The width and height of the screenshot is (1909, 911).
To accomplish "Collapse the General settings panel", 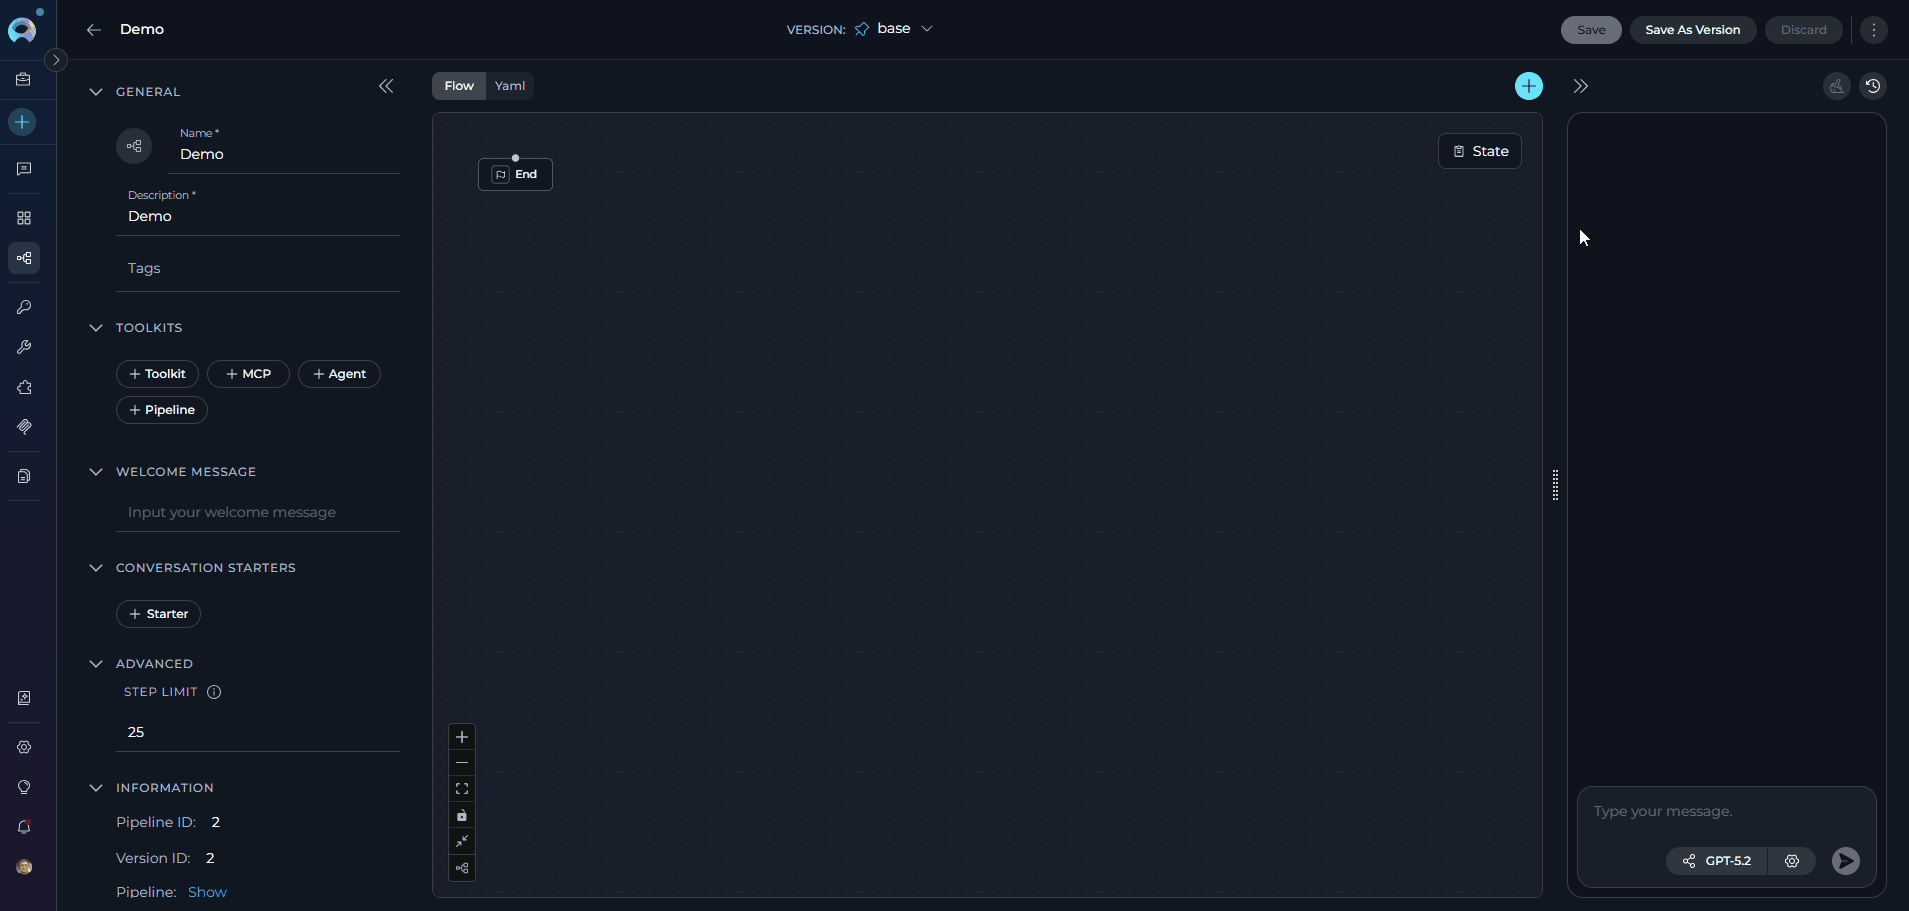I will [95, 91].
